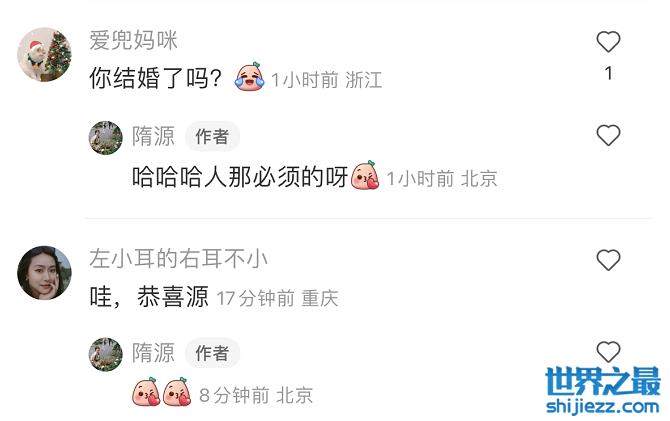Click the username 左小耳的右耳不小
This screenshot has height=421, width=670.
(179, 259)
